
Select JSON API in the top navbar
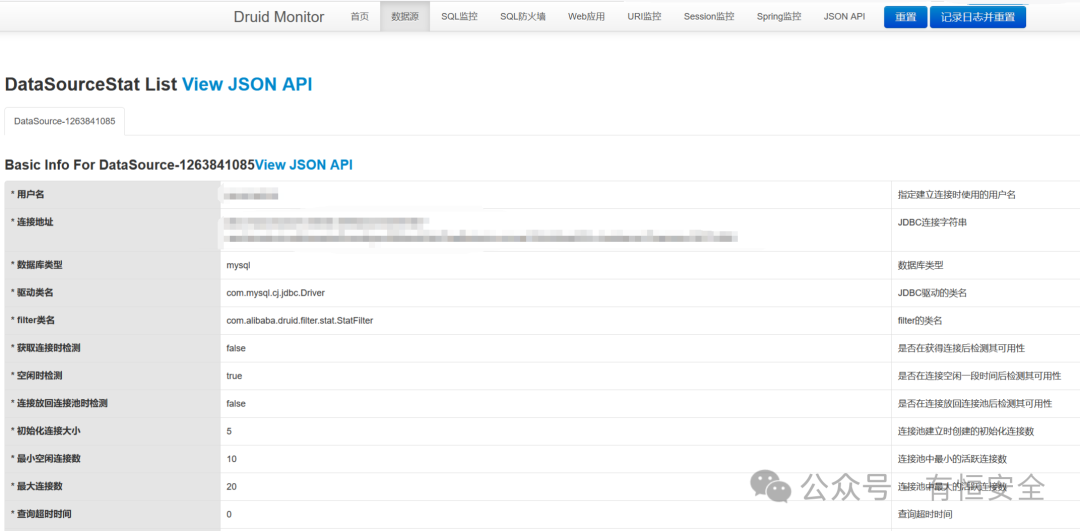point(844,17)
